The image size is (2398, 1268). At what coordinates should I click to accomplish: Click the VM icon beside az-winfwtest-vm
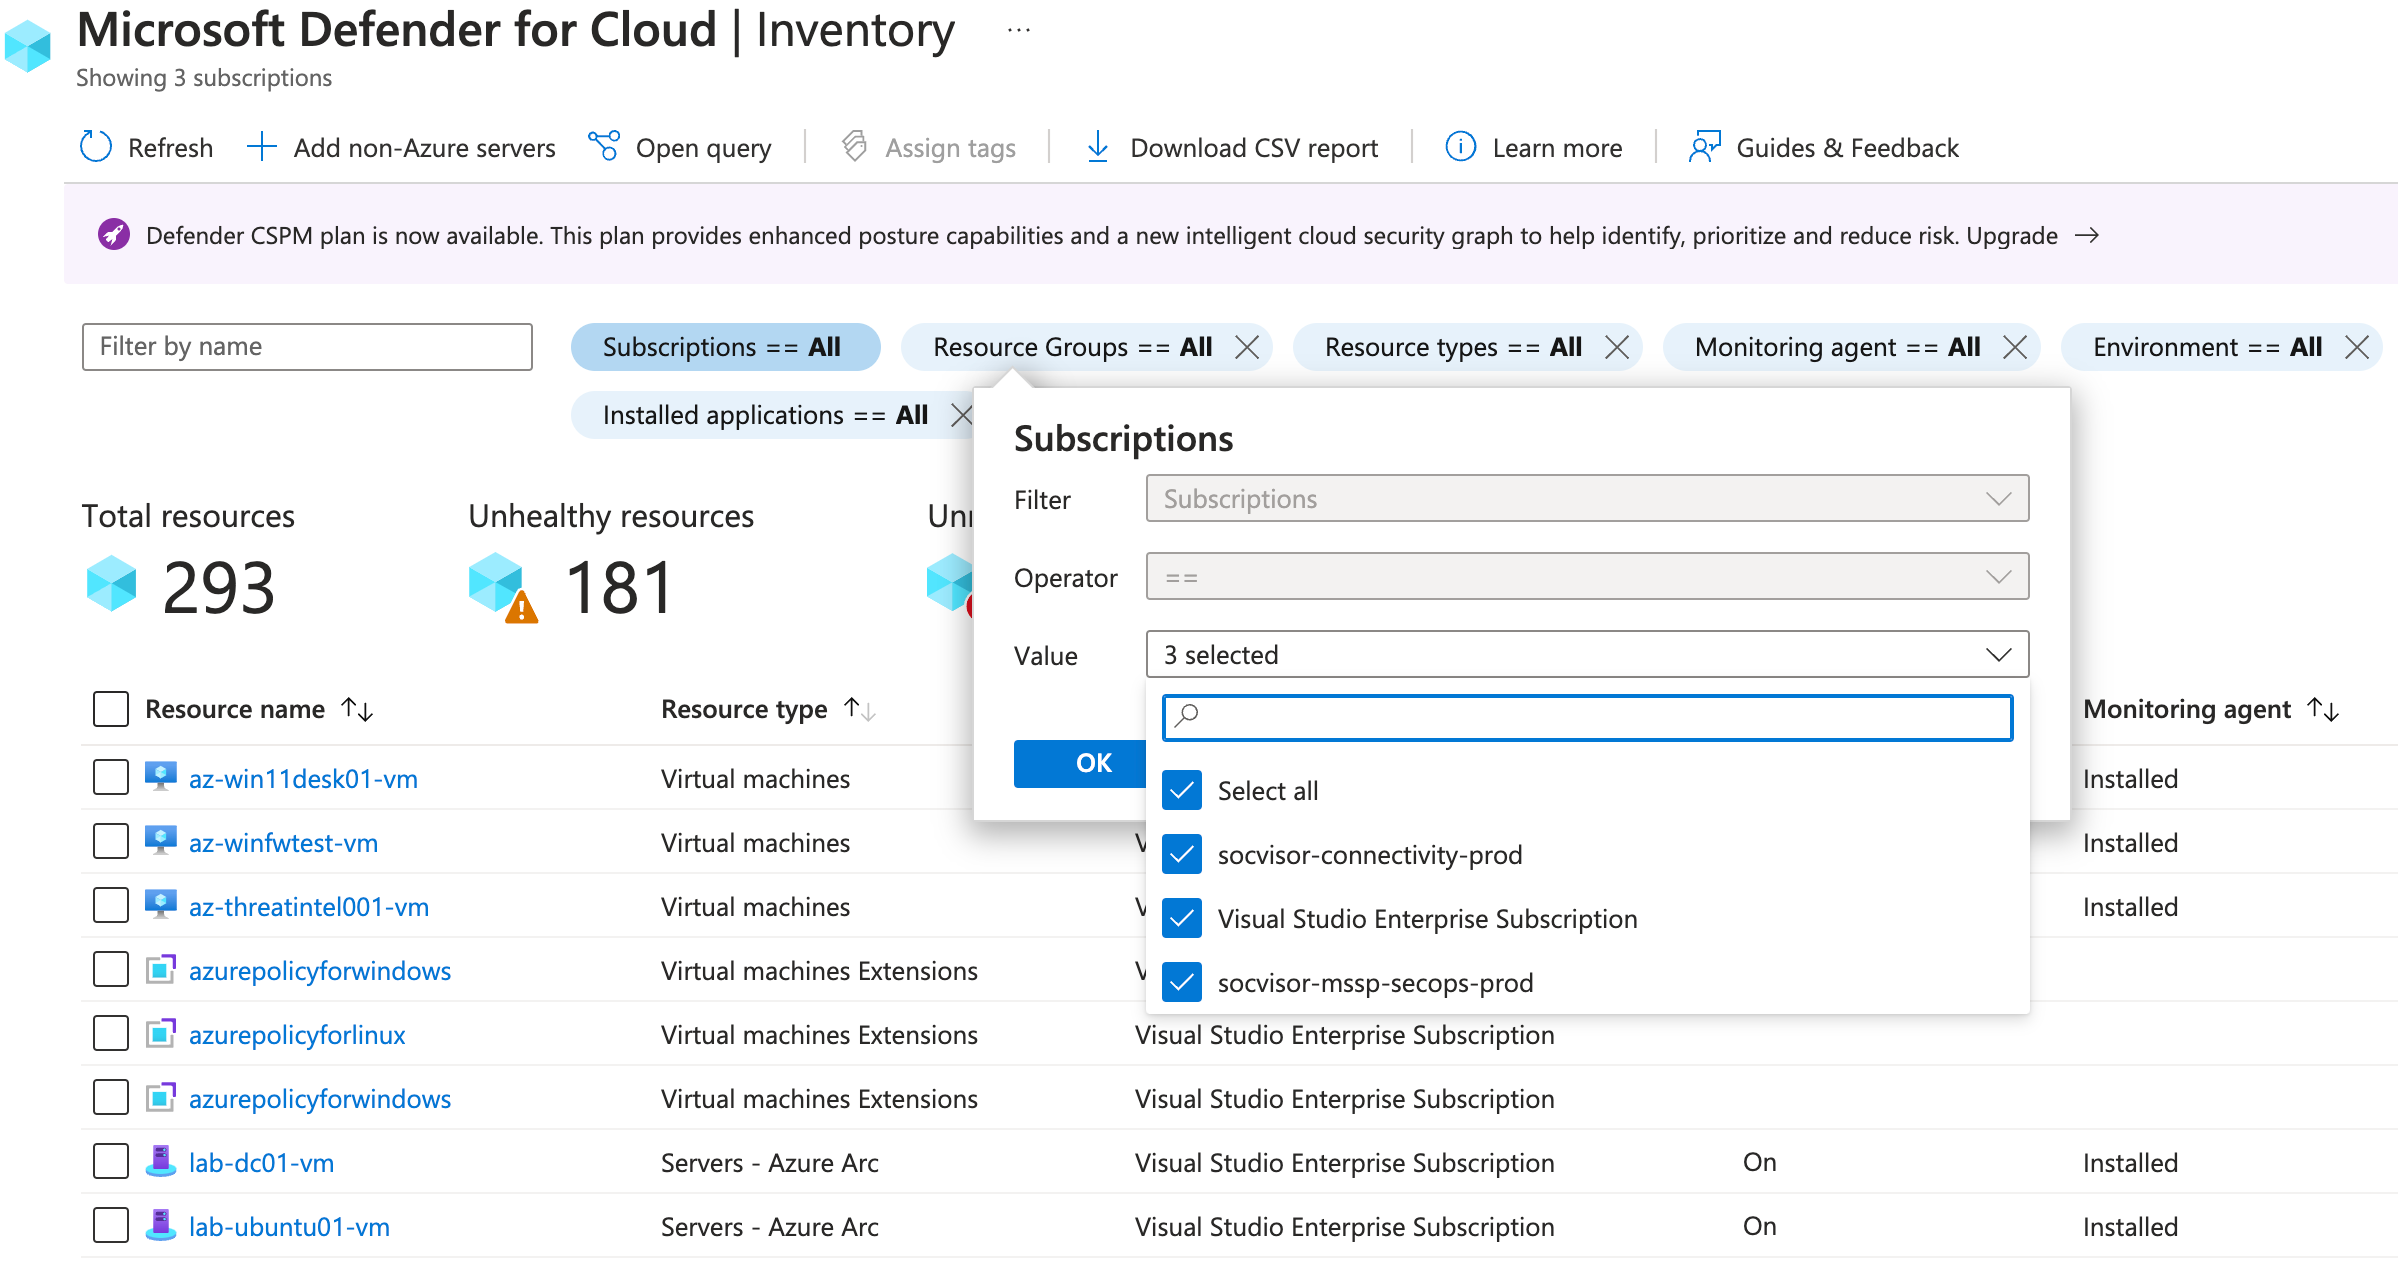pyautogui.click(x=160, y=841)
